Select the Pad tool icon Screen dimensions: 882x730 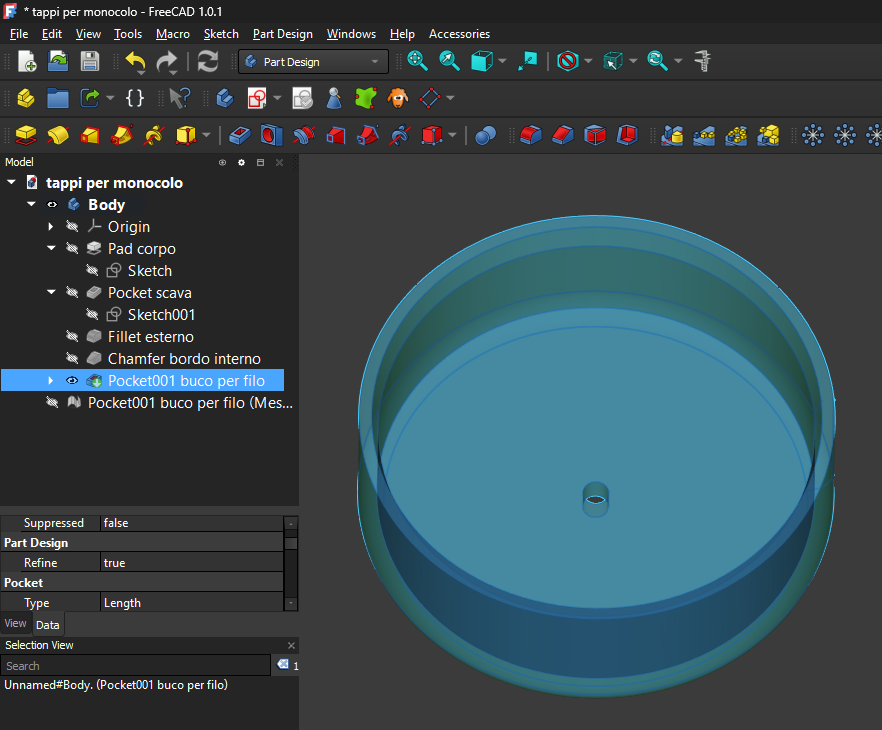tap(26, 135)
